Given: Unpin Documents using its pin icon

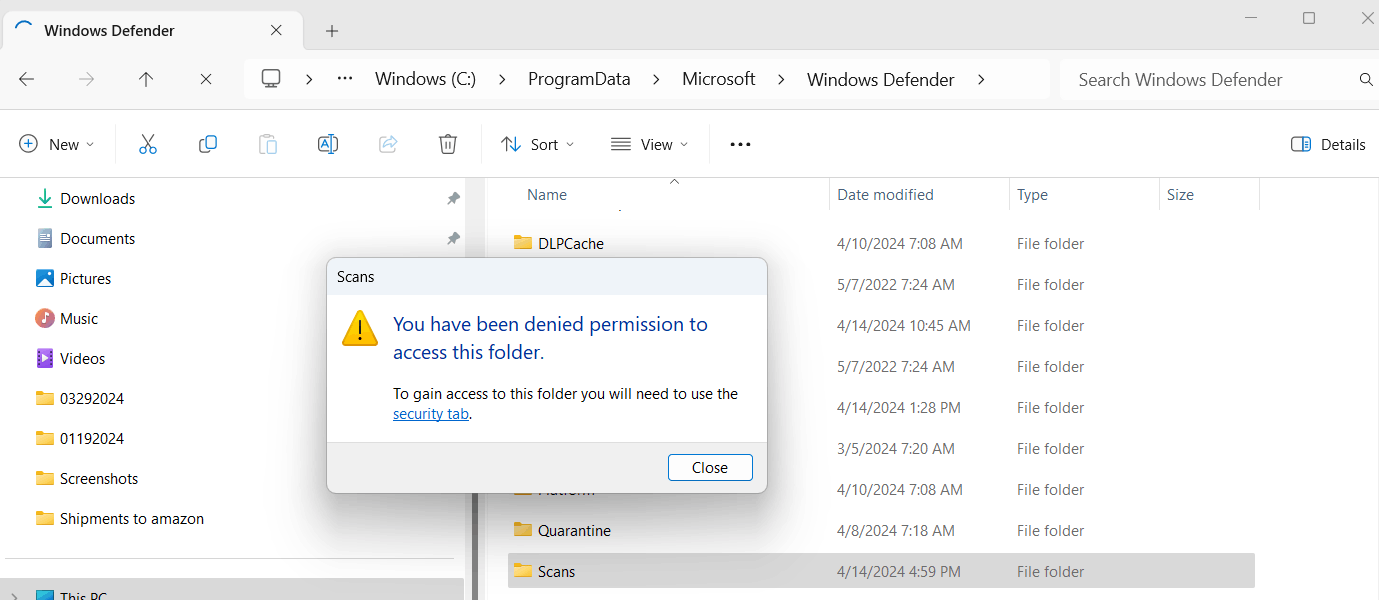Looking at the screenshot, I should [x=453, y=238].
